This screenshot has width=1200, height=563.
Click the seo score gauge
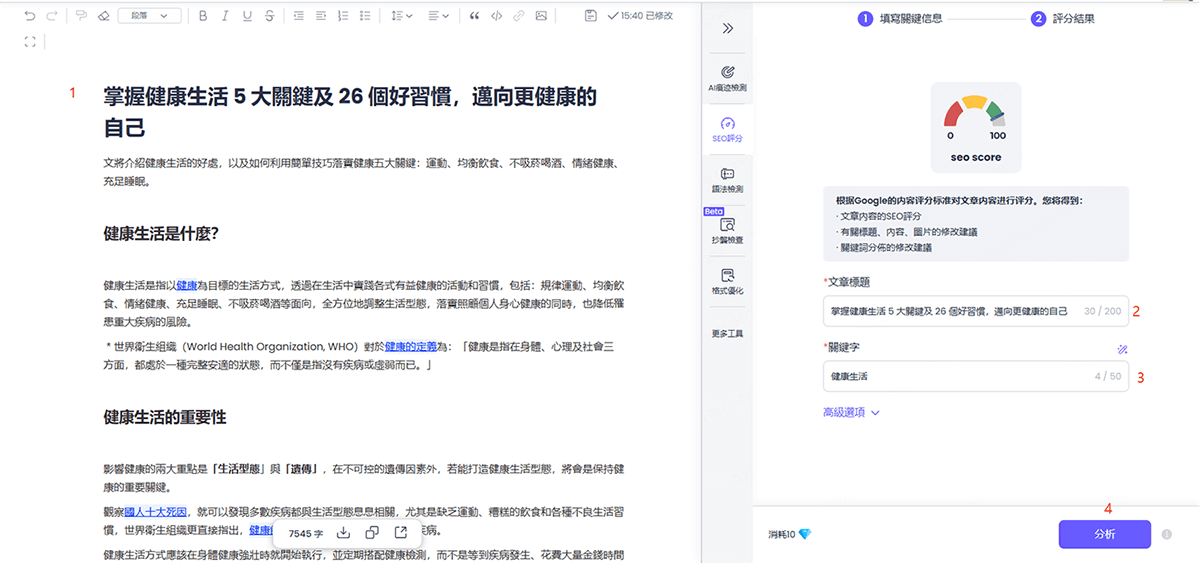(976, 126)
